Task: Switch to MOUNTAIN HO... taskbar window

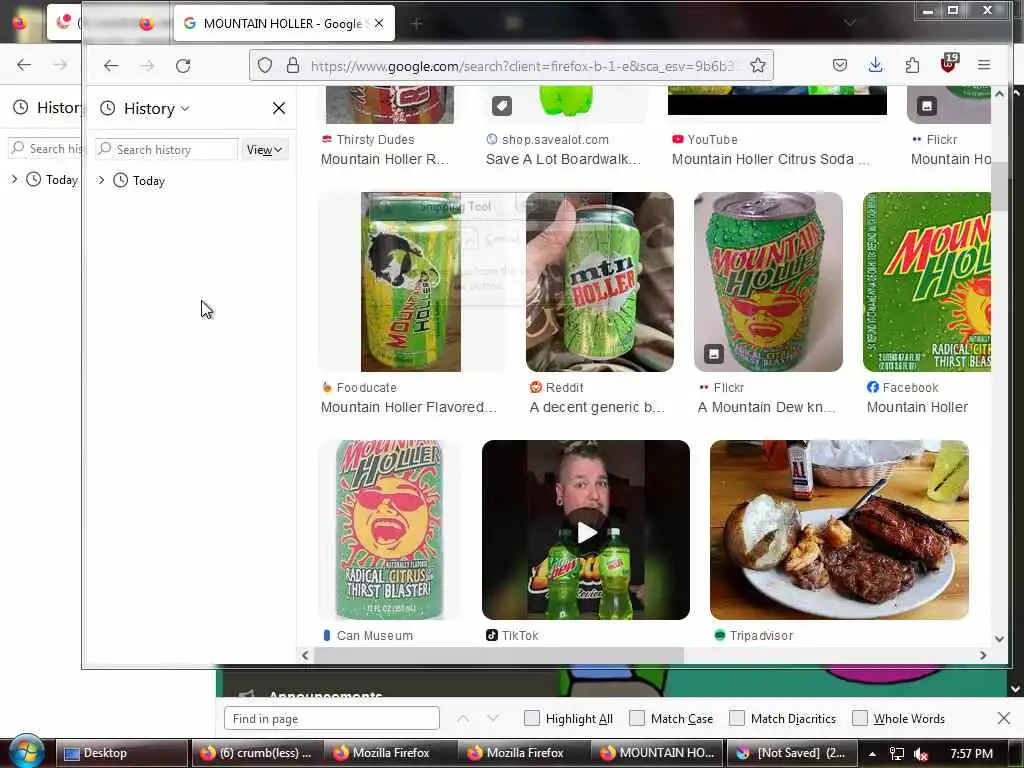Action: click(657, 753)
